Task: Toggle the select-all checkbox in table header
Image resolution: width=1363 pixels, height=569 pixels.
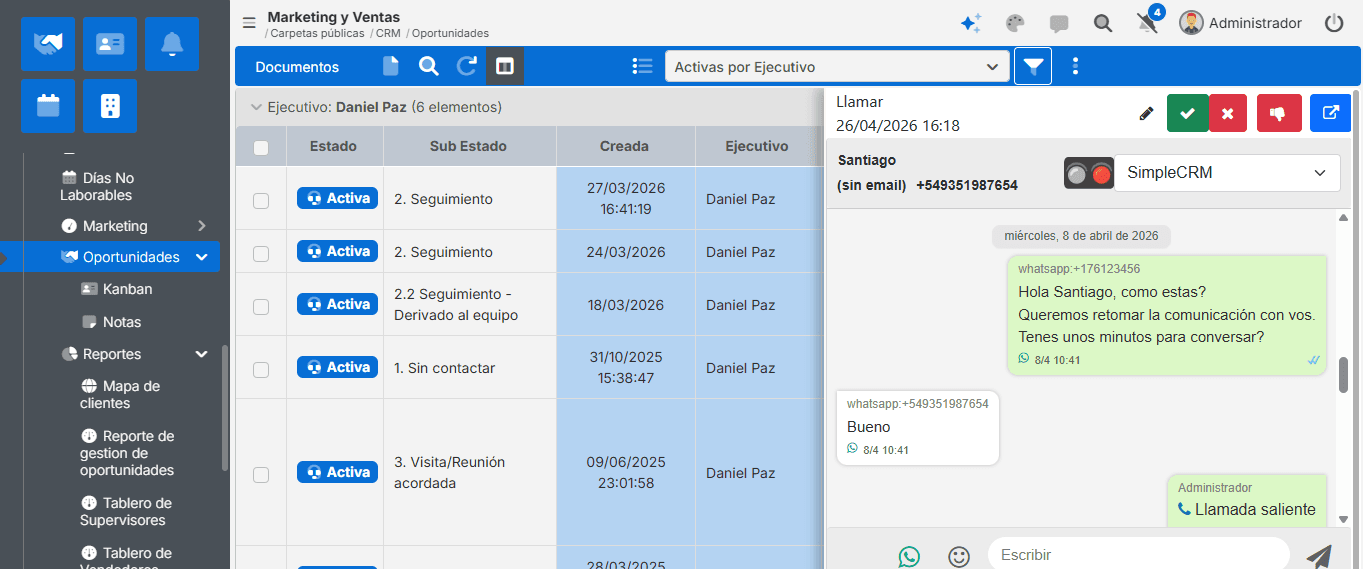Action: [x=261, y=147]
